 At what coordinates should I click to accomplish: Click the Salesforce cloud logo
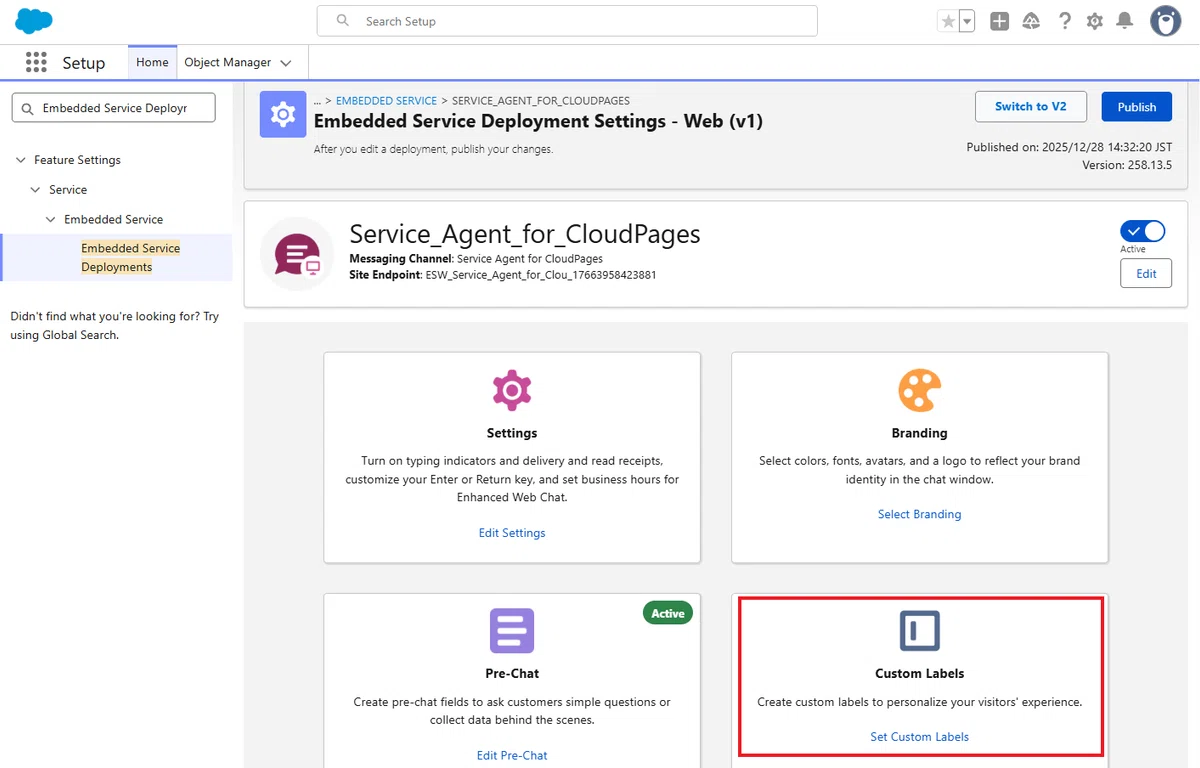(x=34, y=21)
